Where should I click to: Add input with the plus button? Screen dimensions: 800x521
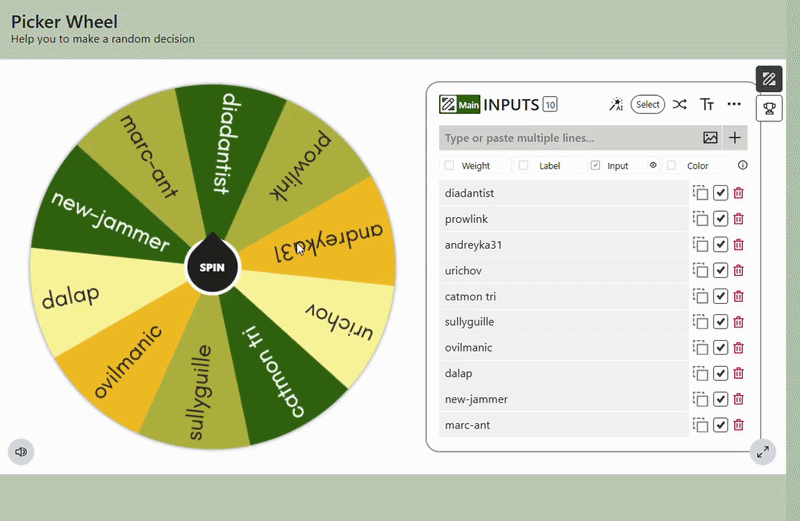pos(735,138)
